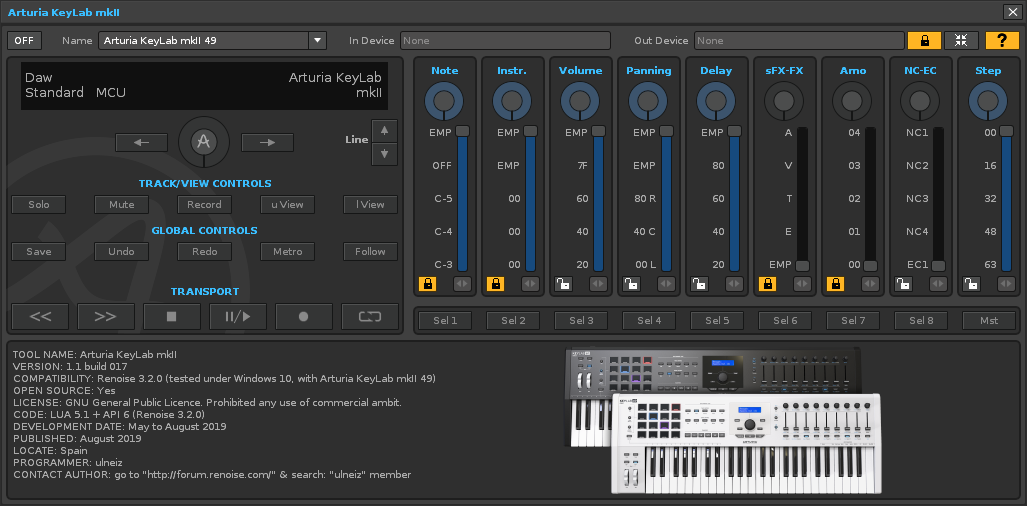Toggle the Step strip lock icon
Viewport: 1027px width, 506px height.
tap(972, 284)
